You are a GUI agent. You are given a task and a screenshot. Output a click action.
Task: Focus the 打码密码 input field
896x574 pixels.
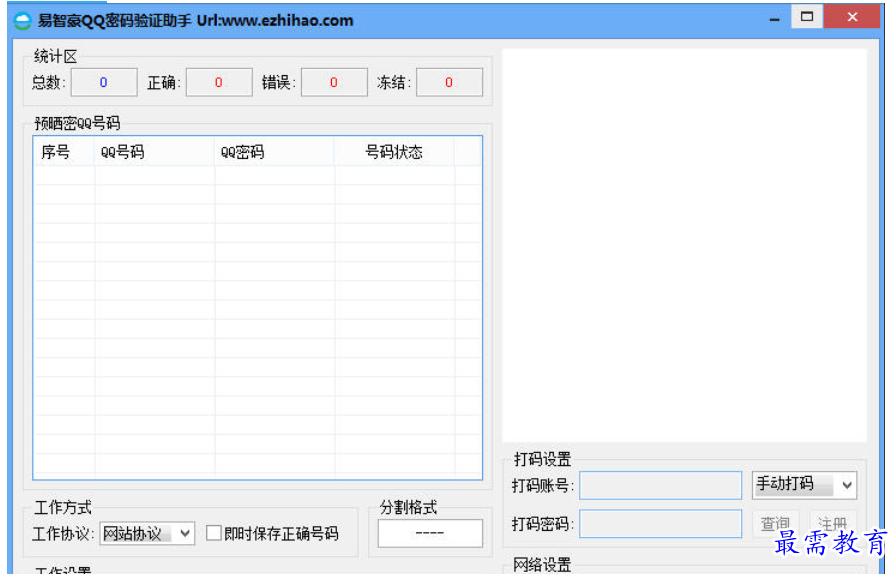click(661, 524)
